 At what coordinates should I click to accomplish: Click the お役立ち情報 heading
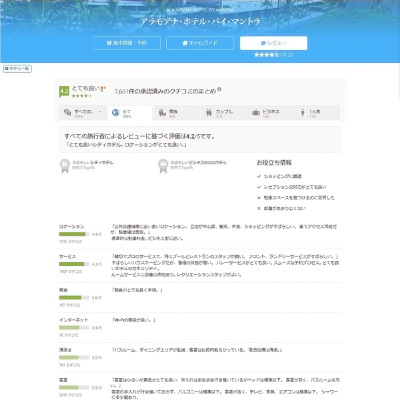(x=274, y=163)
